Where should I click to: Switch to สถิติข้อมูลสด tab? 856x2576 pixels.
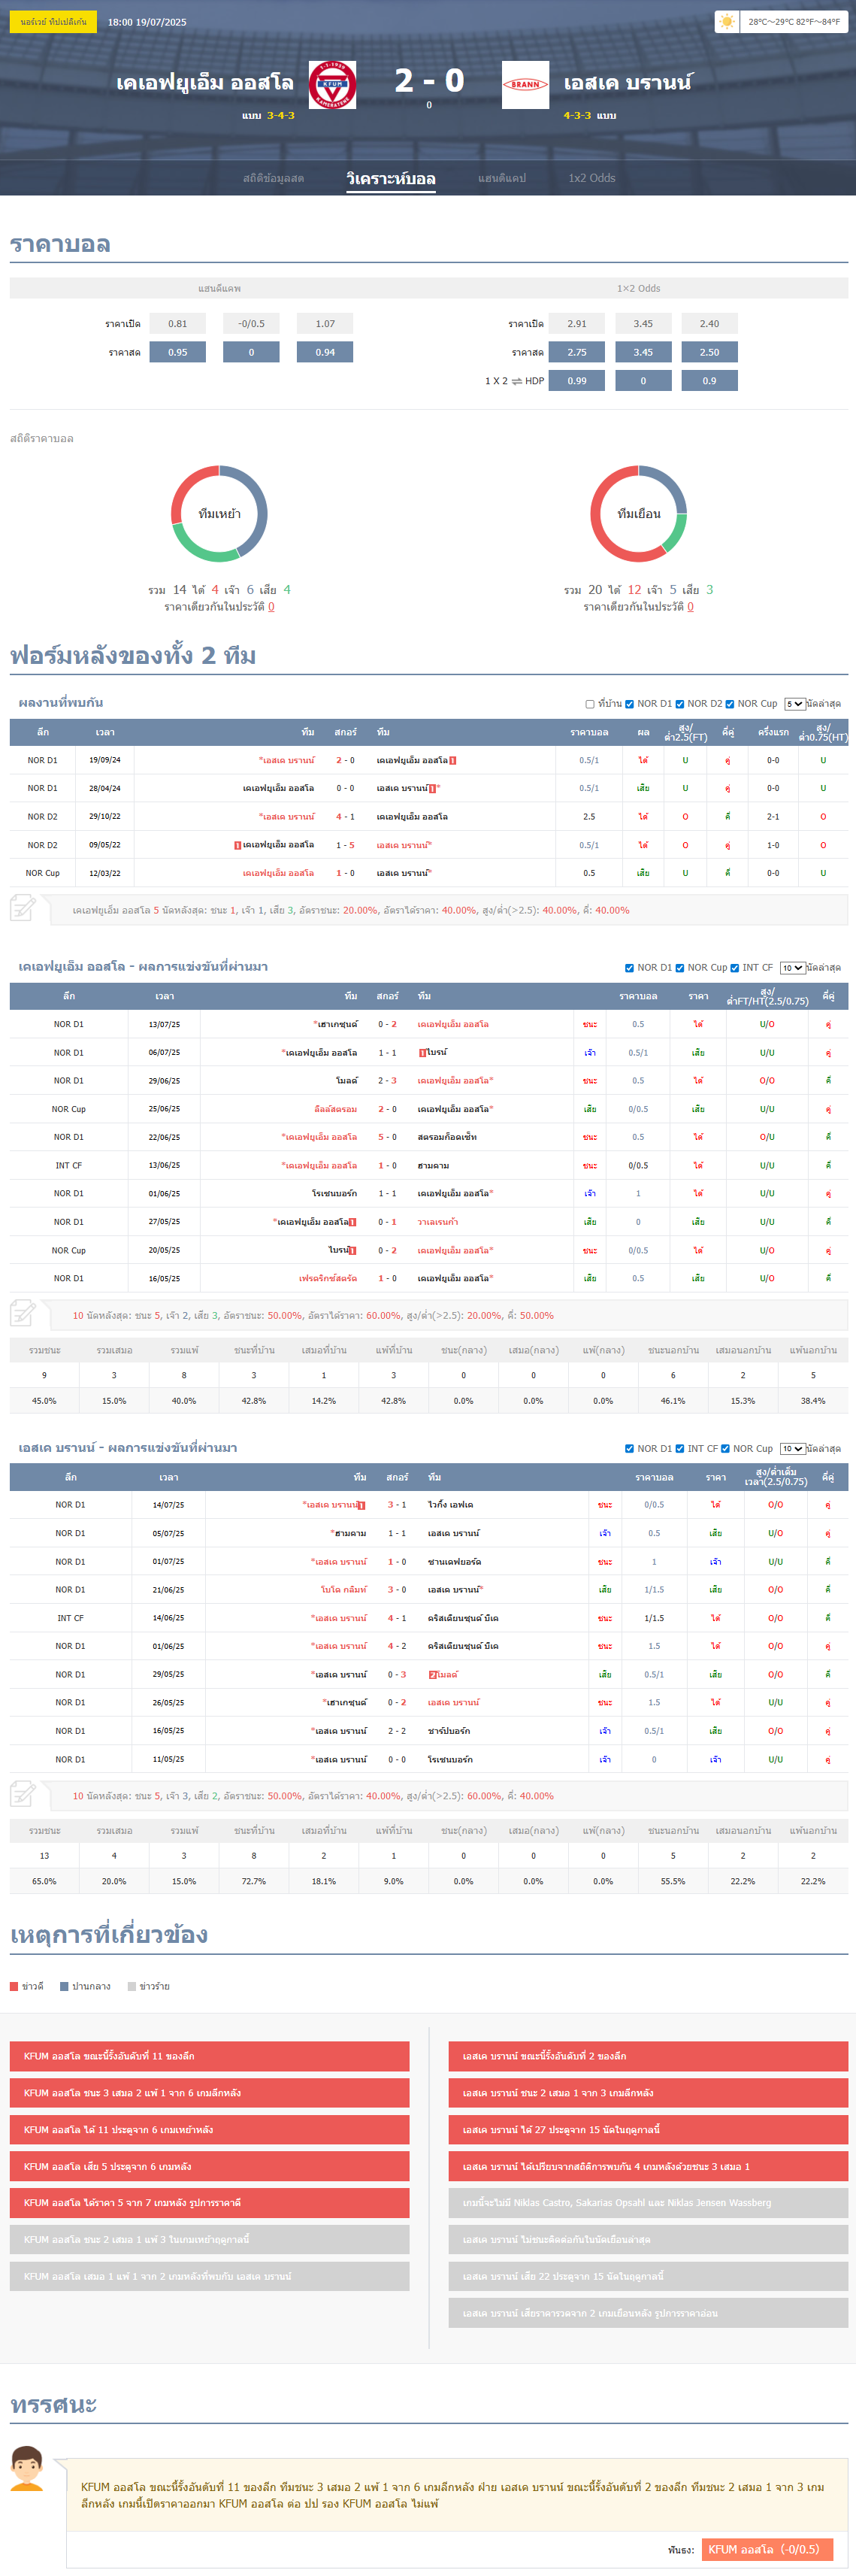pos(273,178)
